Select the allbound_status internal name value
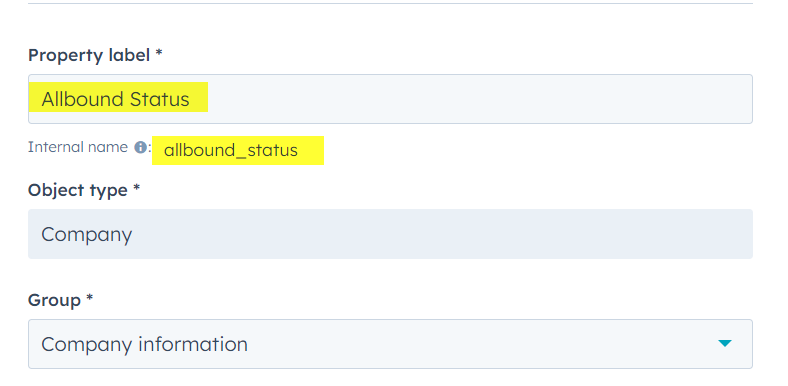This screenshot has height=386, width=788. coord(231,150)
